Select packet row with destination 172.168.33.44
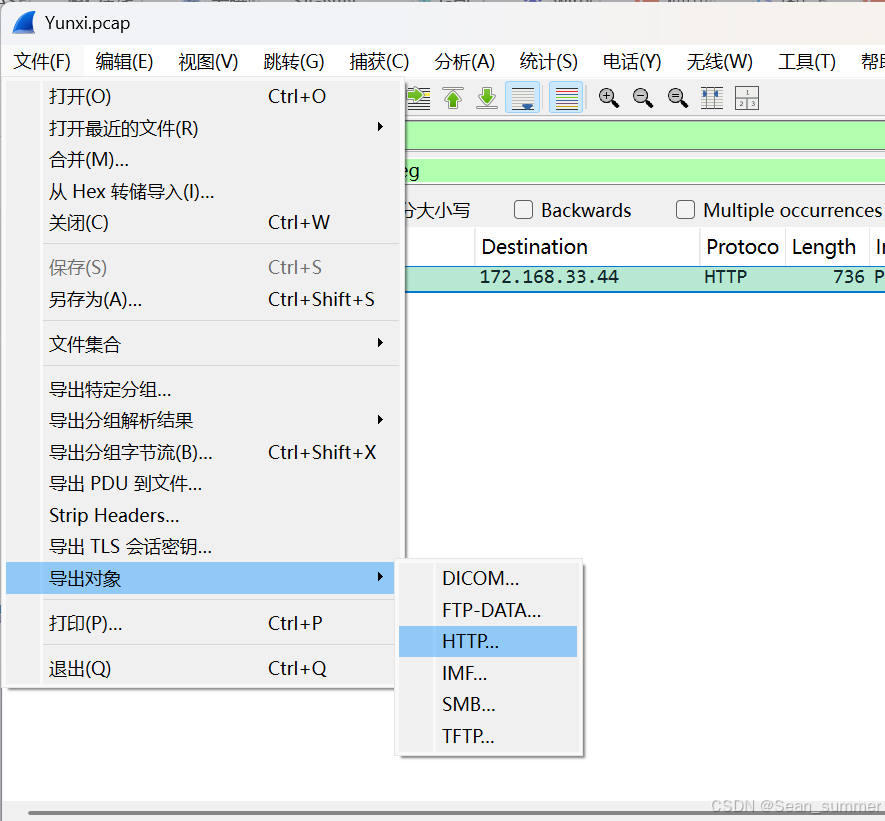Image resolution: width=885 pixels, height=821 pixels. (x=645, y=277)
